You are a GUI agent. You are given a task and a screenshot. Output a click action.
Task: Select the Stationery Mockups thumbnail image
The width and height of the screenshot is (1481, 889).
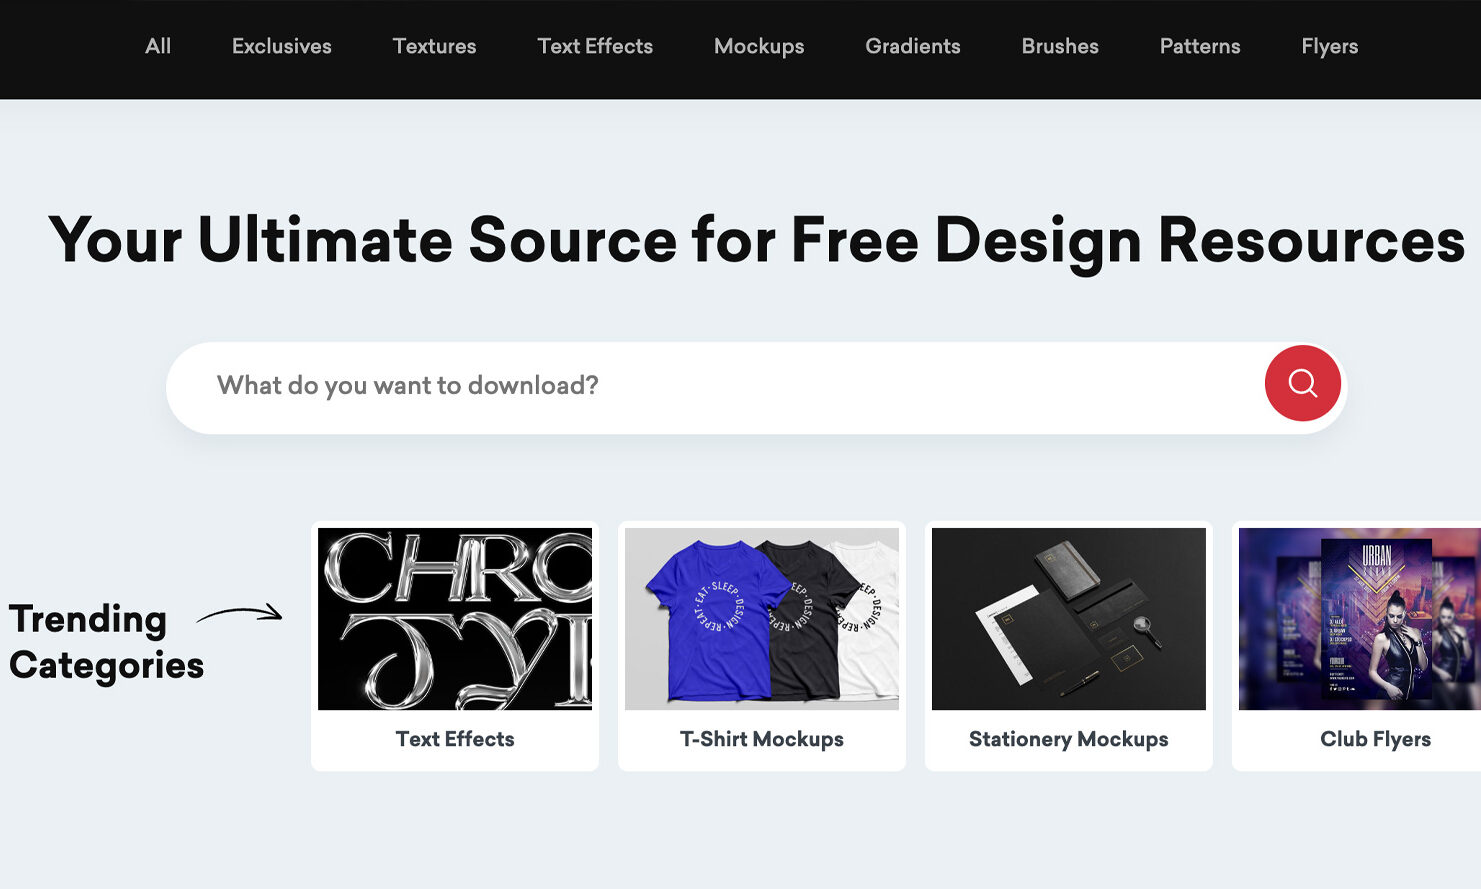pos(1069,619)
